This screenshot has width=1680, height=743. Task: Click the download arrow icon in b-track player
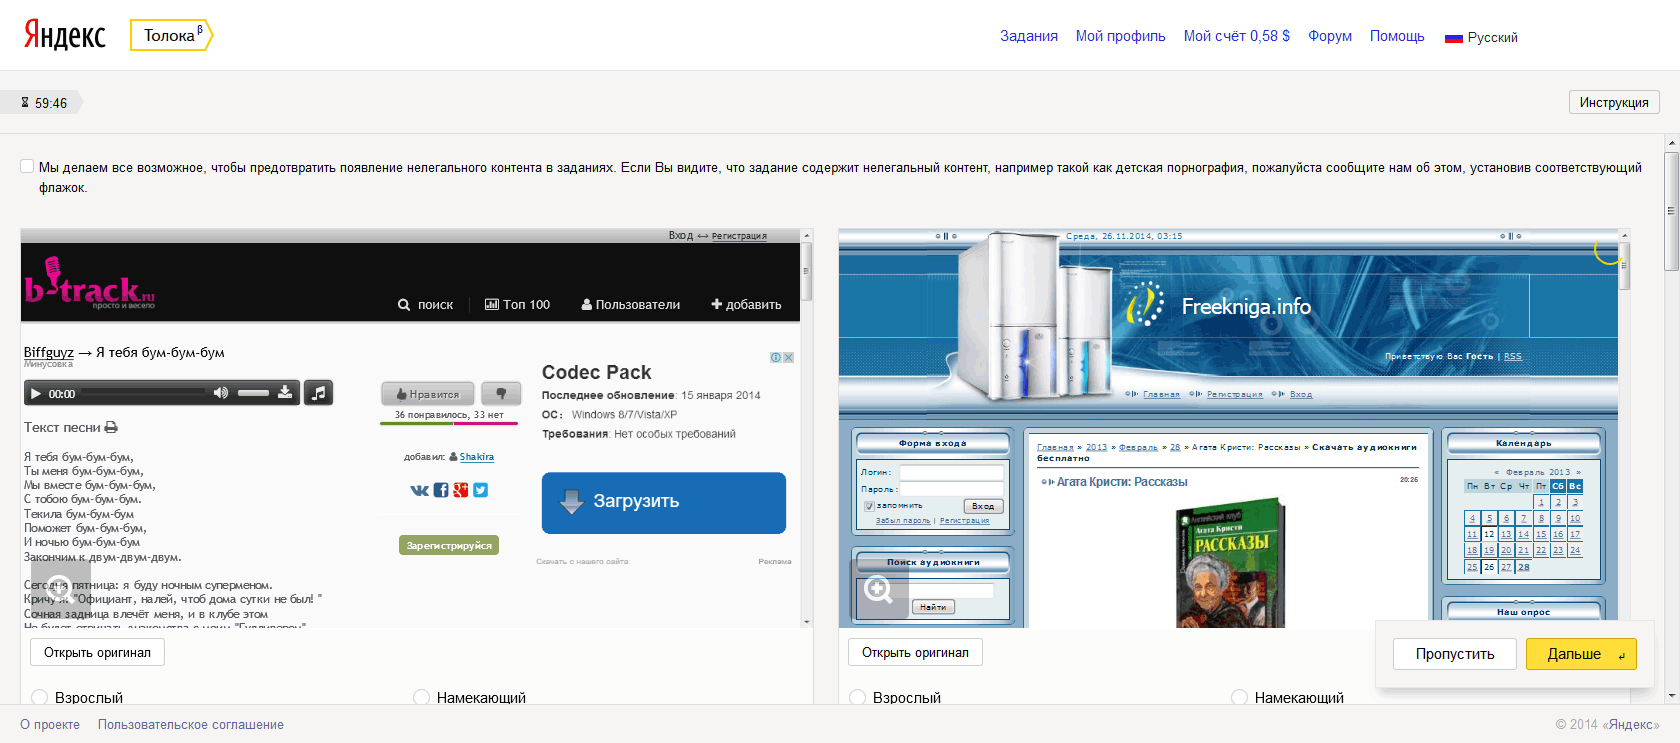pyautogui.click(x=285, y=393)
